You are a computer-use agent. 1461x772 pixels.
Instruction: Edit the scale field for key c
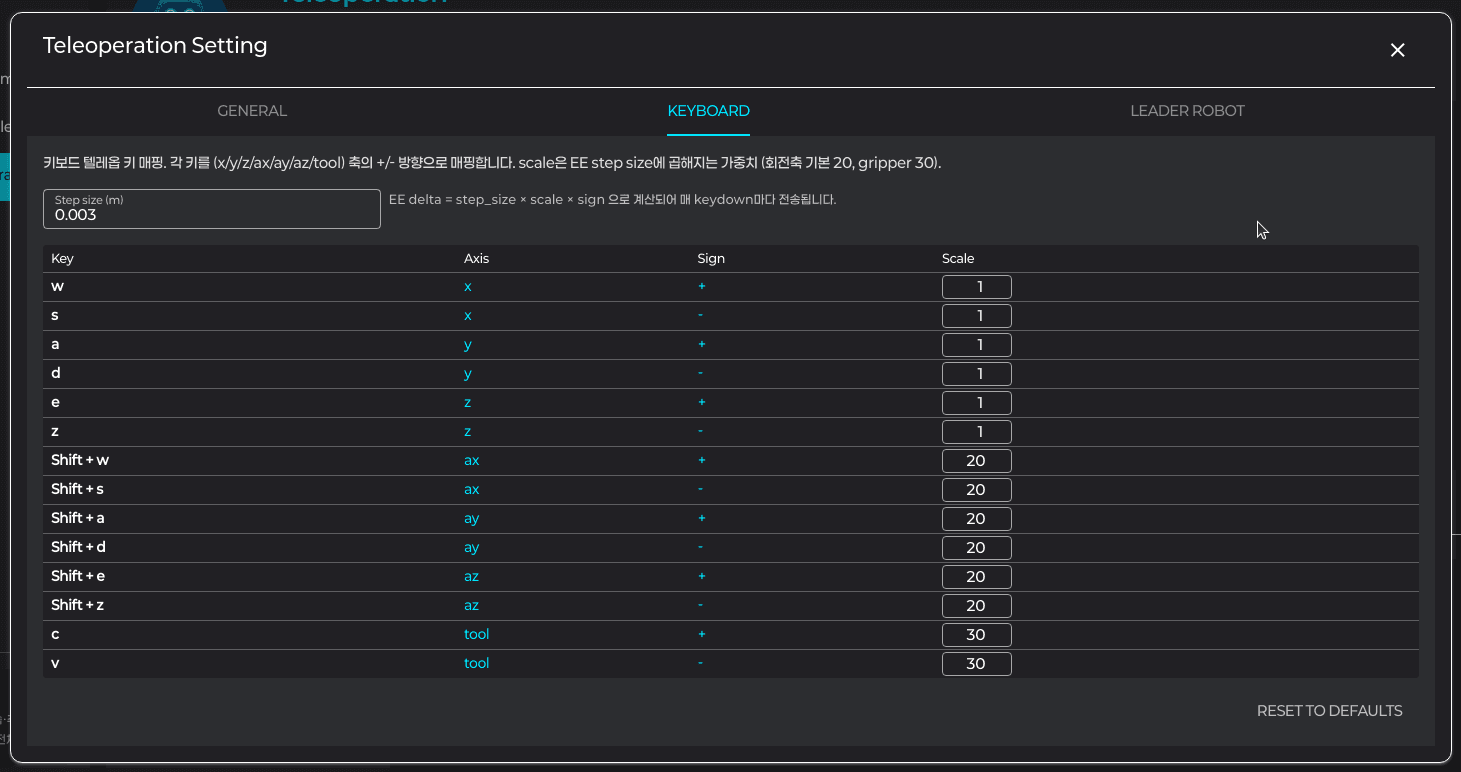[x=977, y=635]
